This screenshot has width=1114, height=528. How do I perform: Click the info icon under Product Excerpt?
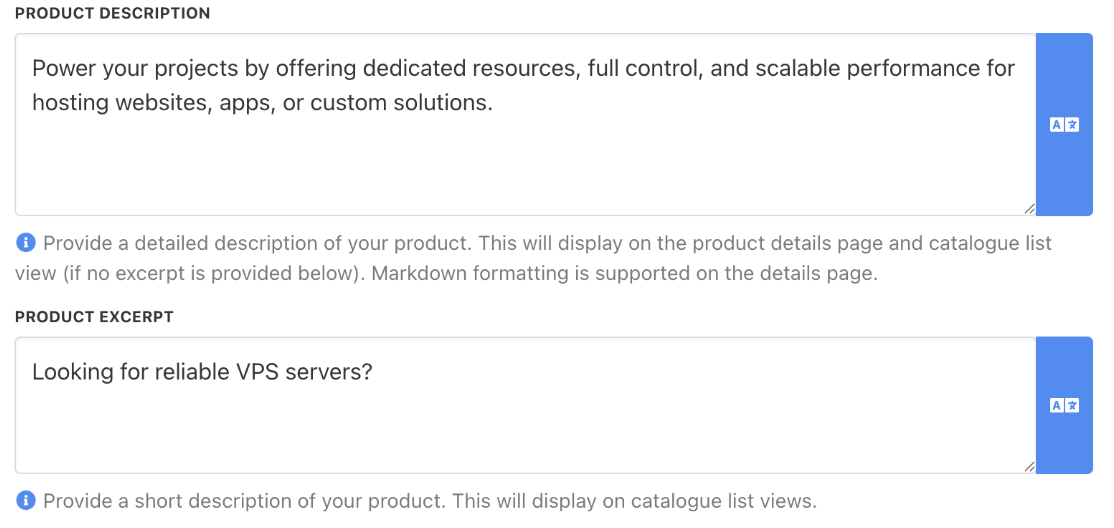[x=26, y=501]
